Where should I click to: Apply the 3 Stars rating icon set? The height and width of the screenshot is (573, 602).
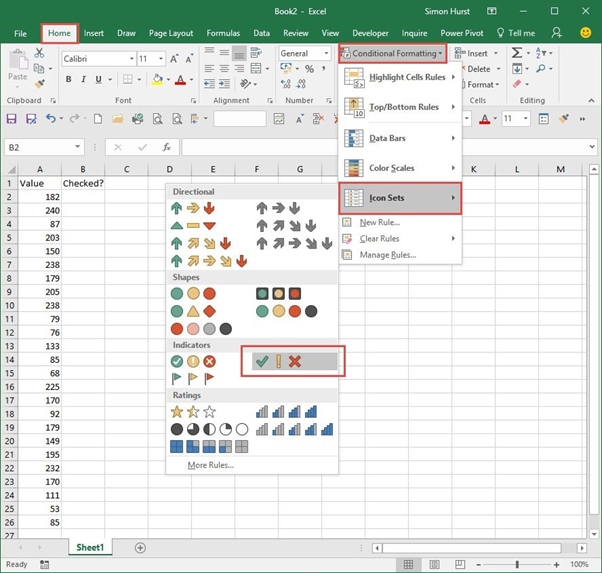[193, 411]
